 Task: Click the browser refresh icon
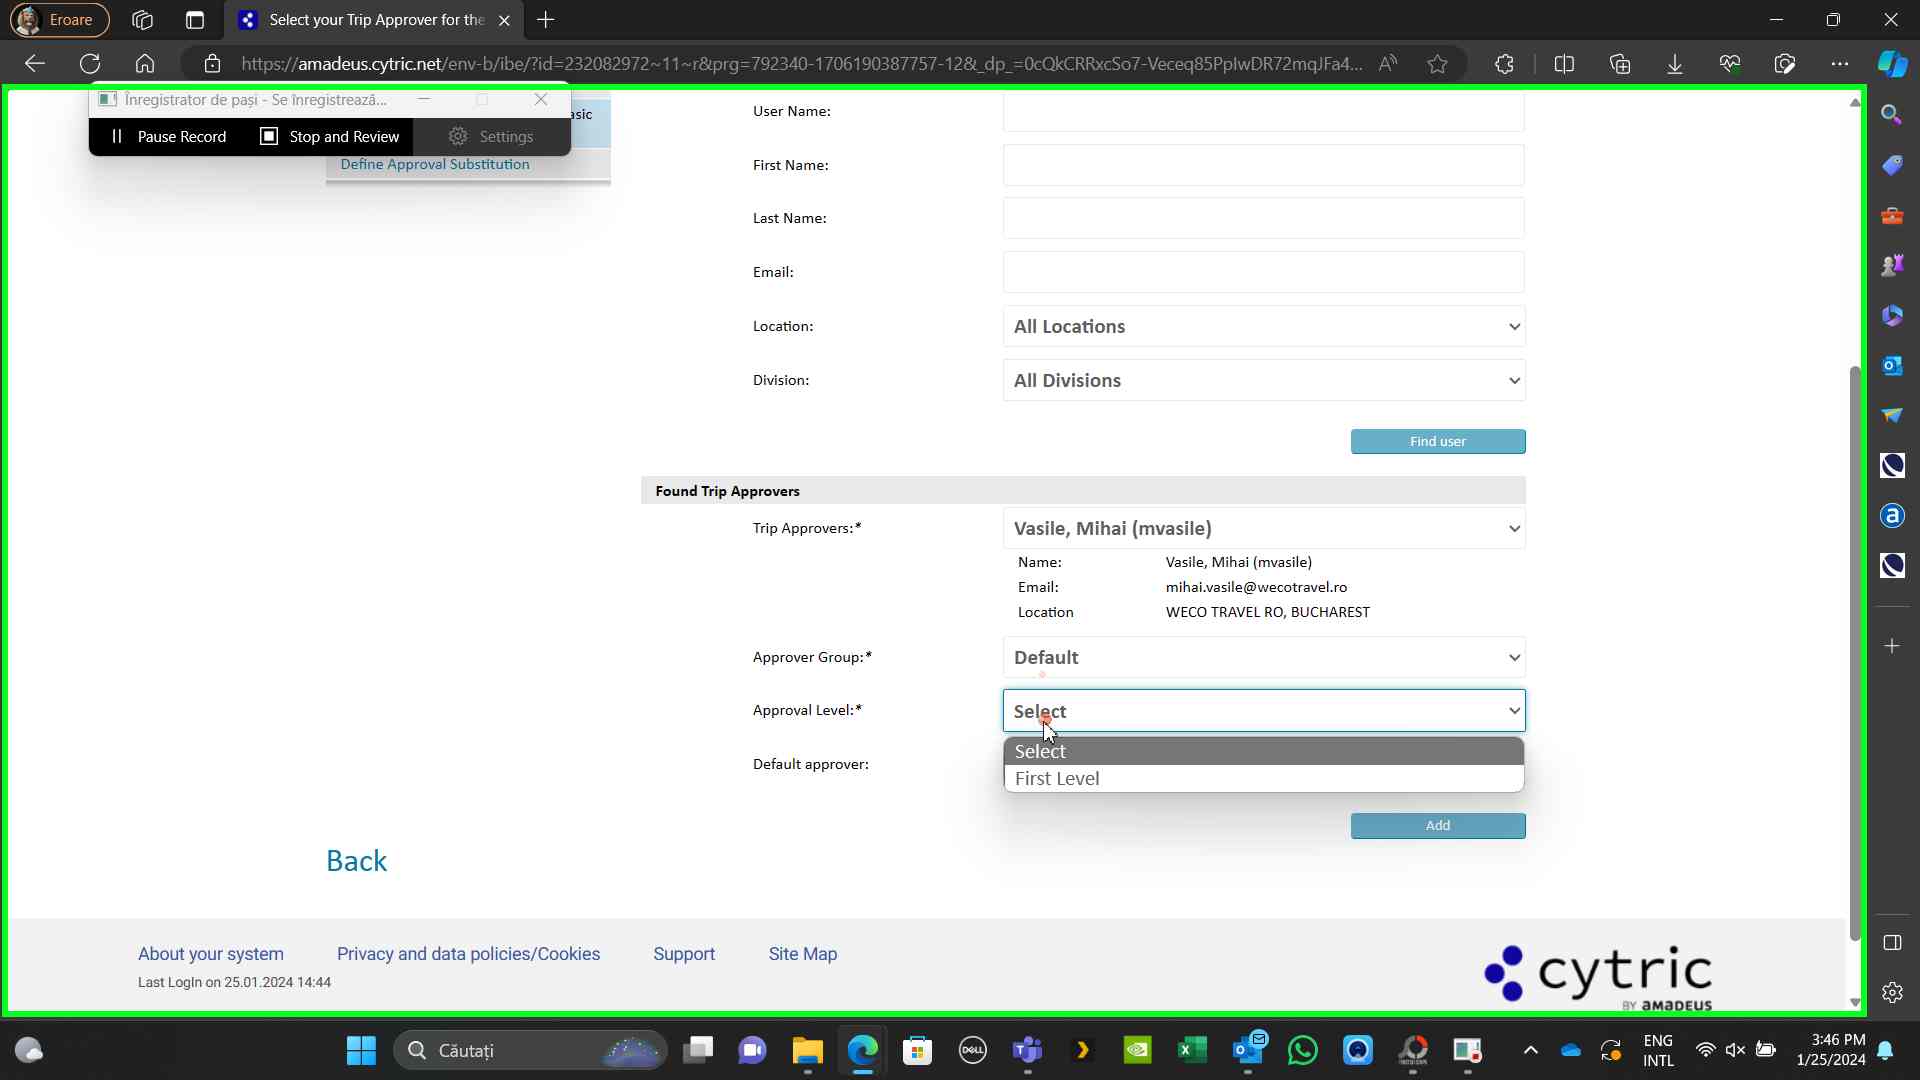pyautogui.click(x=90, y=64)
